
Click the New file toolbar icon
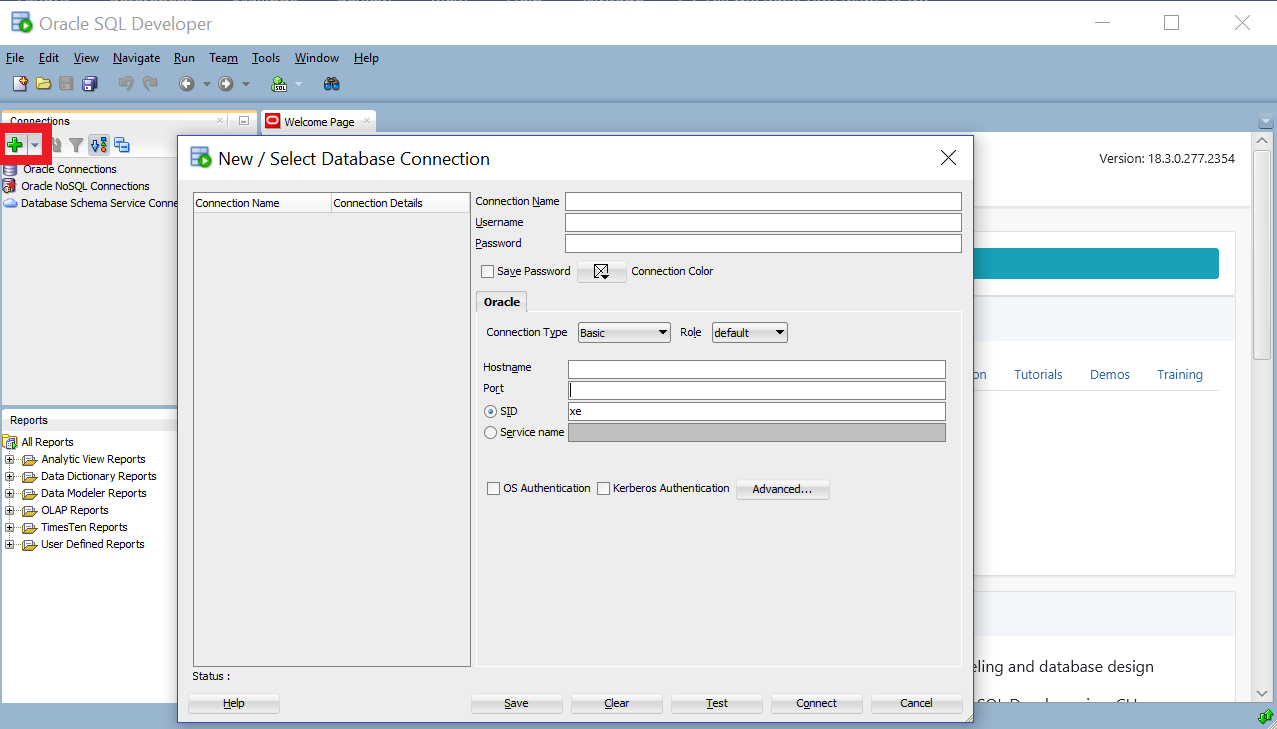pyautogui.click(x=20, y=84)
